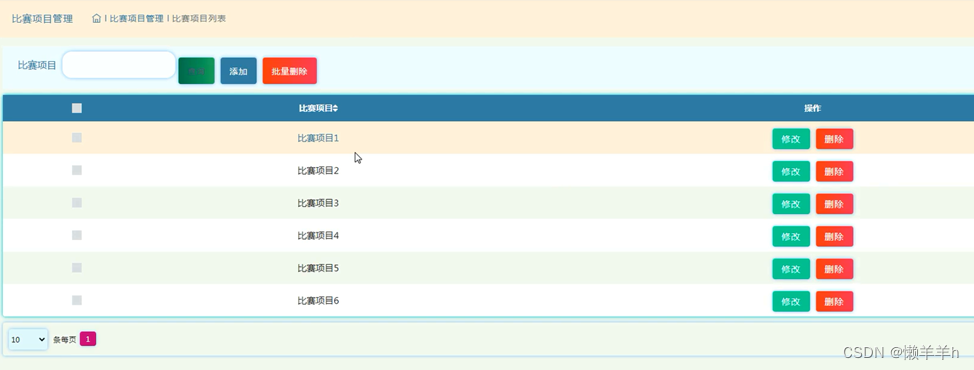The height and width of the screenshot is (370, 974).
Task: Open 比赛项目列表 breadcrumb link
Action: coord(199,19)
